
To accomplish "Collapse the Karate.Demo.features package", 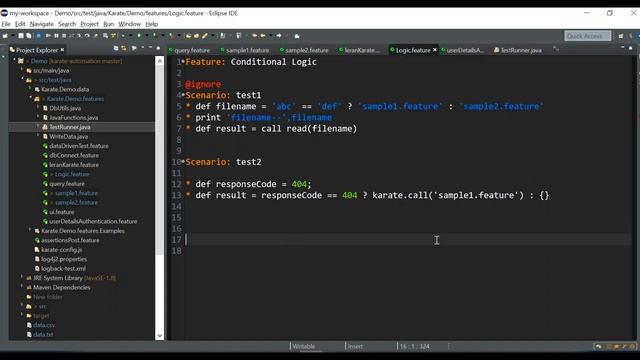I will 30,98.
